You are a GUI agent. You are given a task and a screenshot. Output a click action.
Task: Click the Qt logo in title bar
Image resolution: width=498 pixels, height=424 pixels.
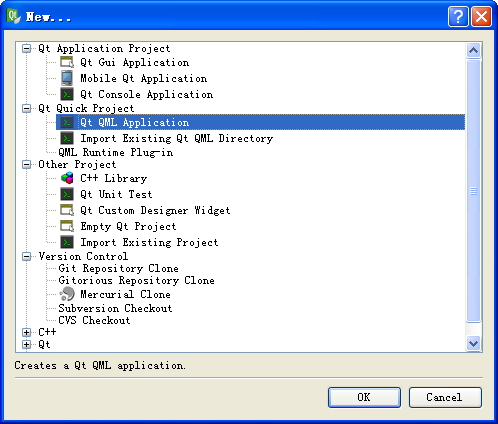[14, 16]
